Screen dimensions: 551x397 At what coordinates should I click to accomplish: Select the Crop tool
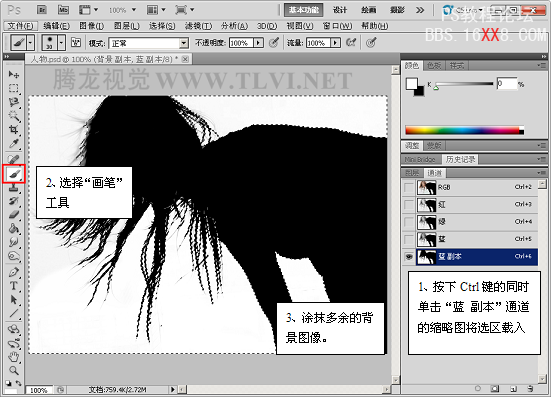click(x=14, y=129)
